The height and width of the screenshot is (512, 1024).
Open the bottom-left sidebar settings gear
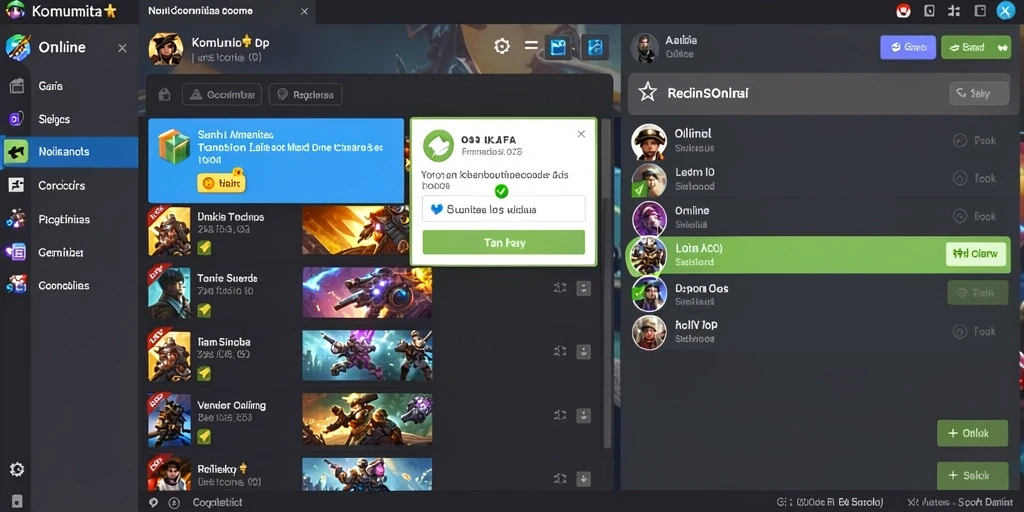click(x=17, y=469)
